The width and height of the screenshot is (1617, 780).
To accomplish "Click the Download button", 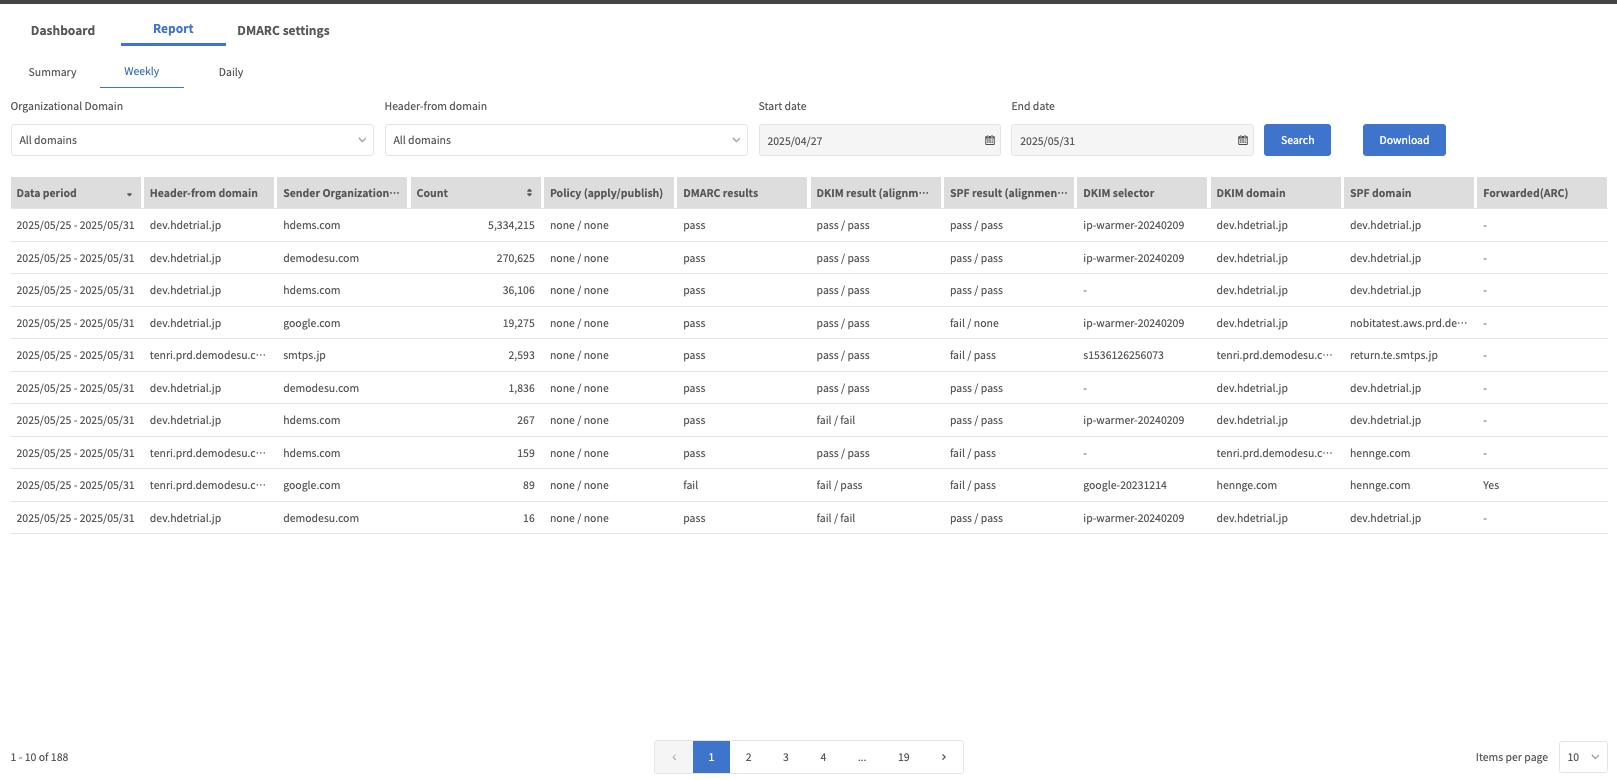I will pos(1404,140).
